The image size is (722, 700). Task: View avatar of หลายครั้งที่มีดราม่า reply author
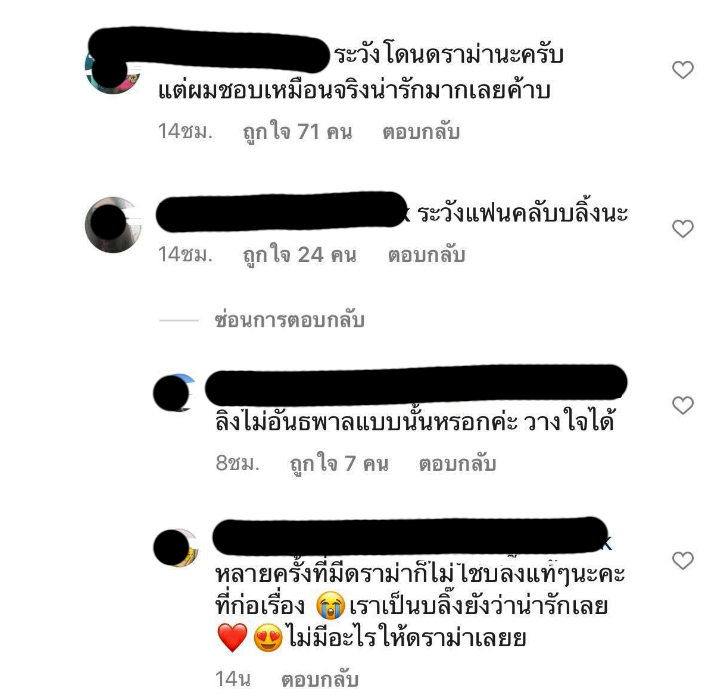click(175, 548)
